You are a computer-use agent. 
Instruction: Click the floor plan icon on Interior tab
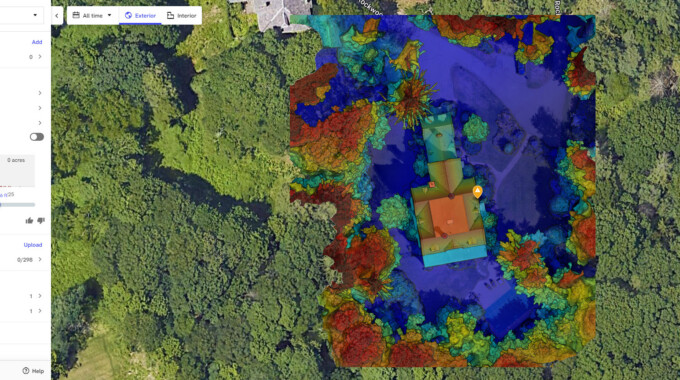pyautogui.click(x=170, y=15)
